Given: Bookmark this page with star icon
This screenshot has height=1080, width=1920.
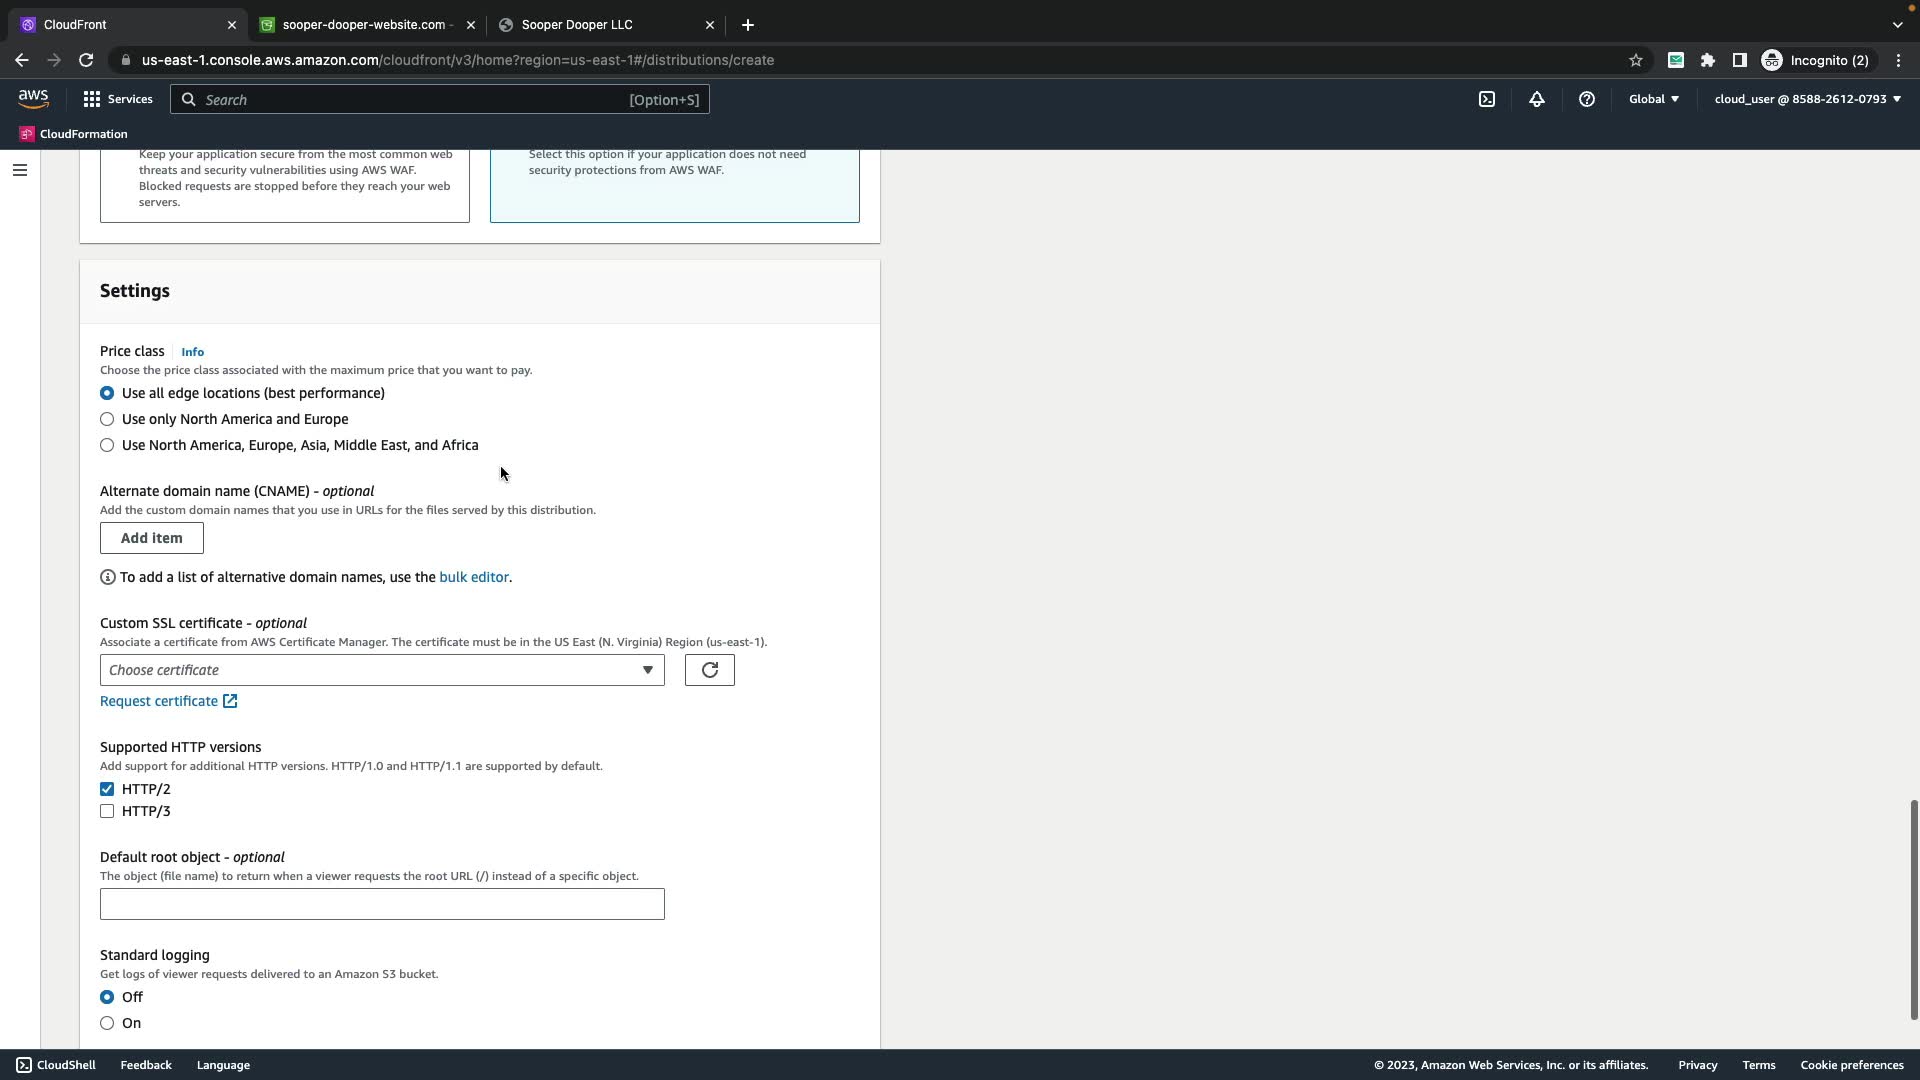Looking at the screenshot, I should pyautogui.click(x=1636, y=60).
